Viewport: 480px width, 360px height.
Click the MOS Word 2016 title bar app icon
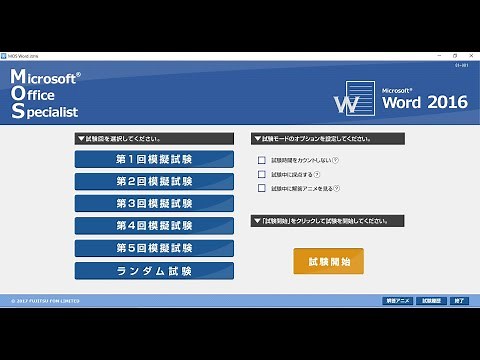pos(4,56)
